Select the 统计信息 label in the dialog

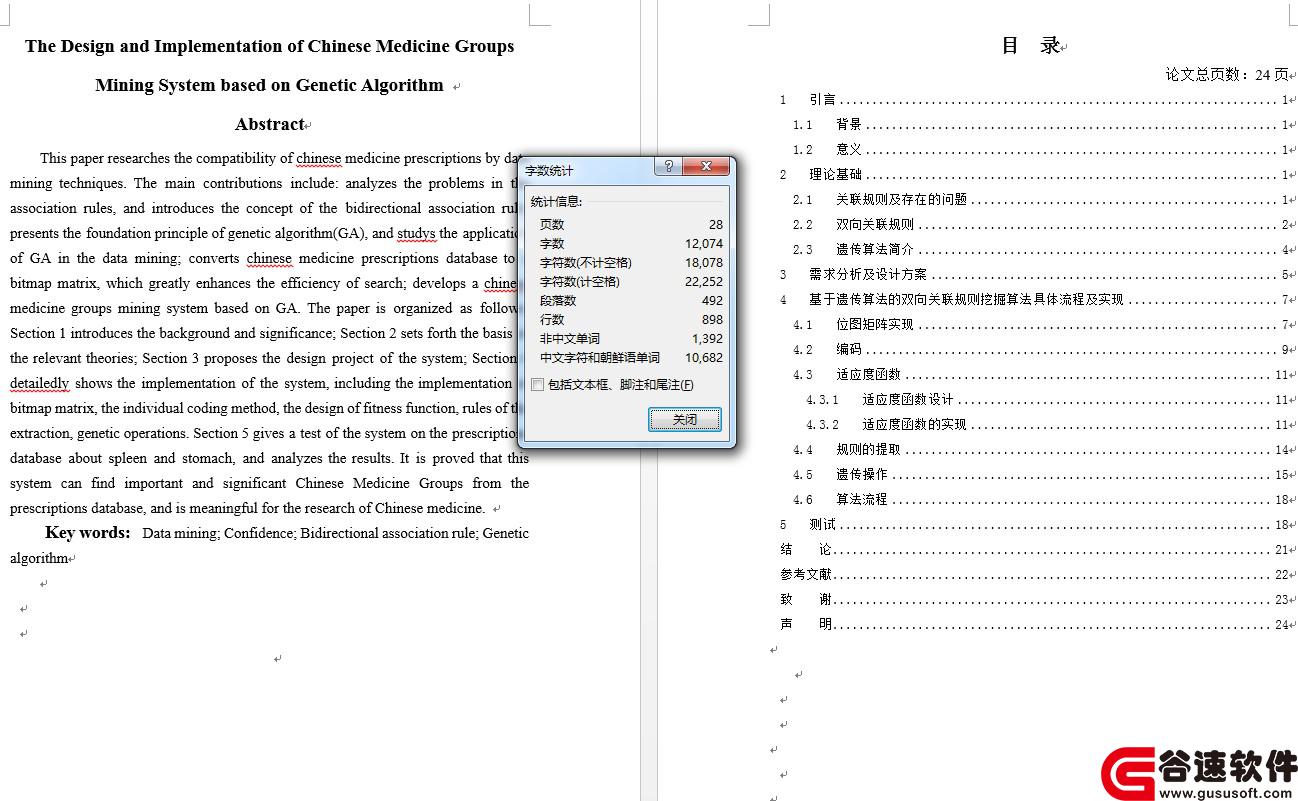[556, 202]
